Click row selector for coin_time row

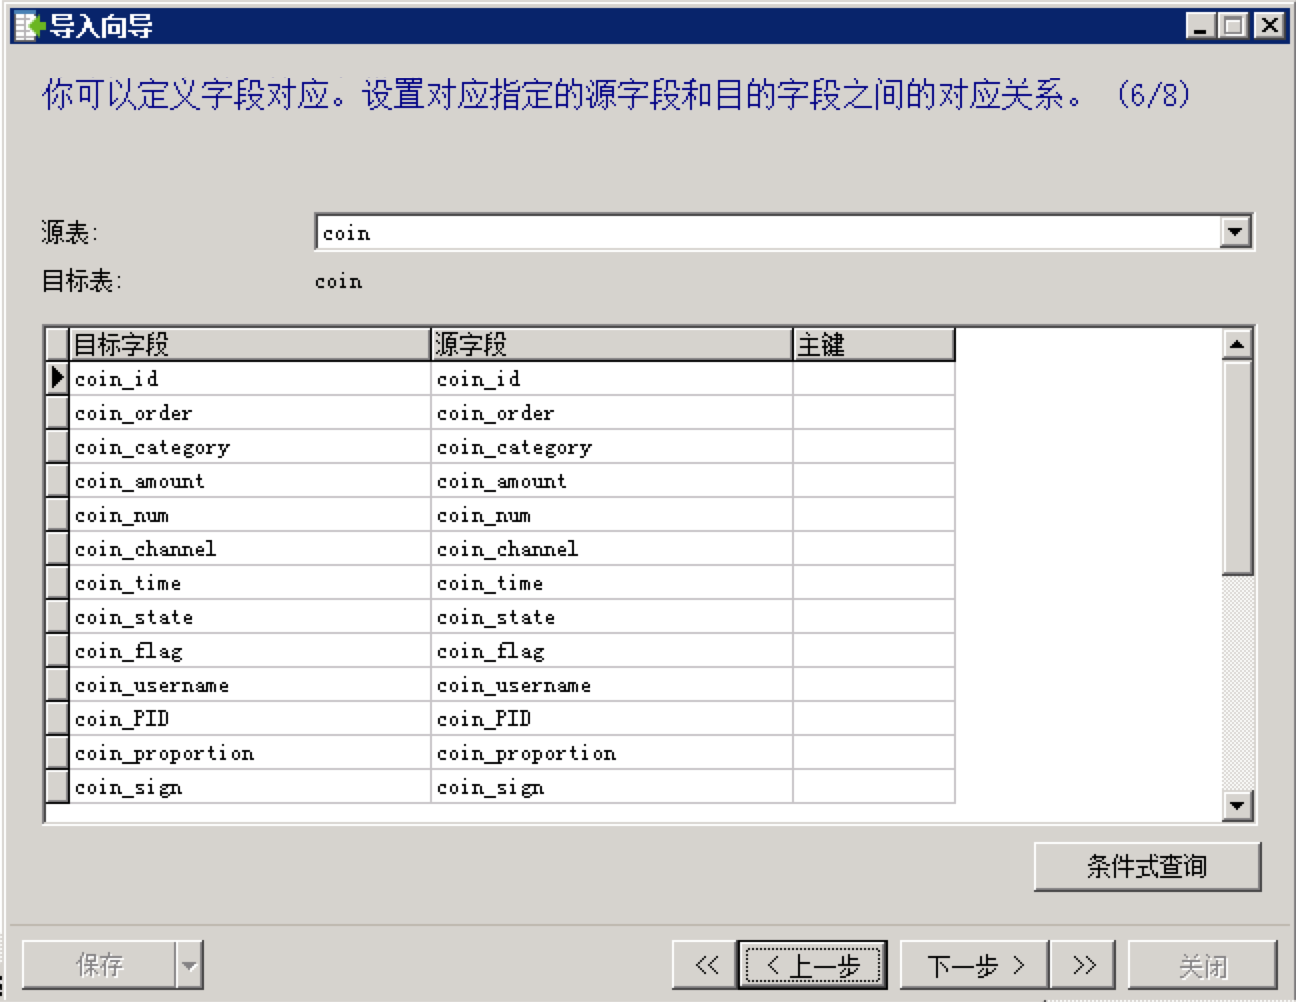(x=57, y=583)
